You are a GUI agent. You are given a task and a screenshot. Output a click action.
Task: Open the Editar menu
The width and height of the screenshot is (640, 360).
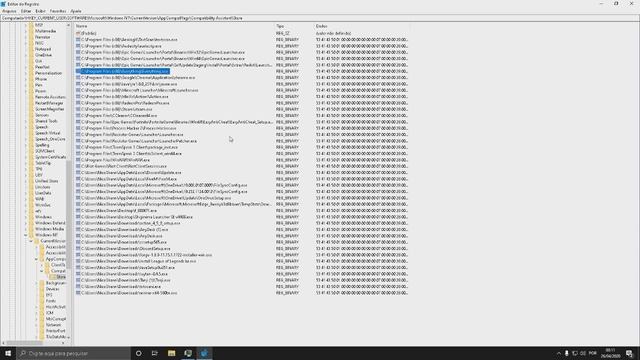(x=26, y=11)
